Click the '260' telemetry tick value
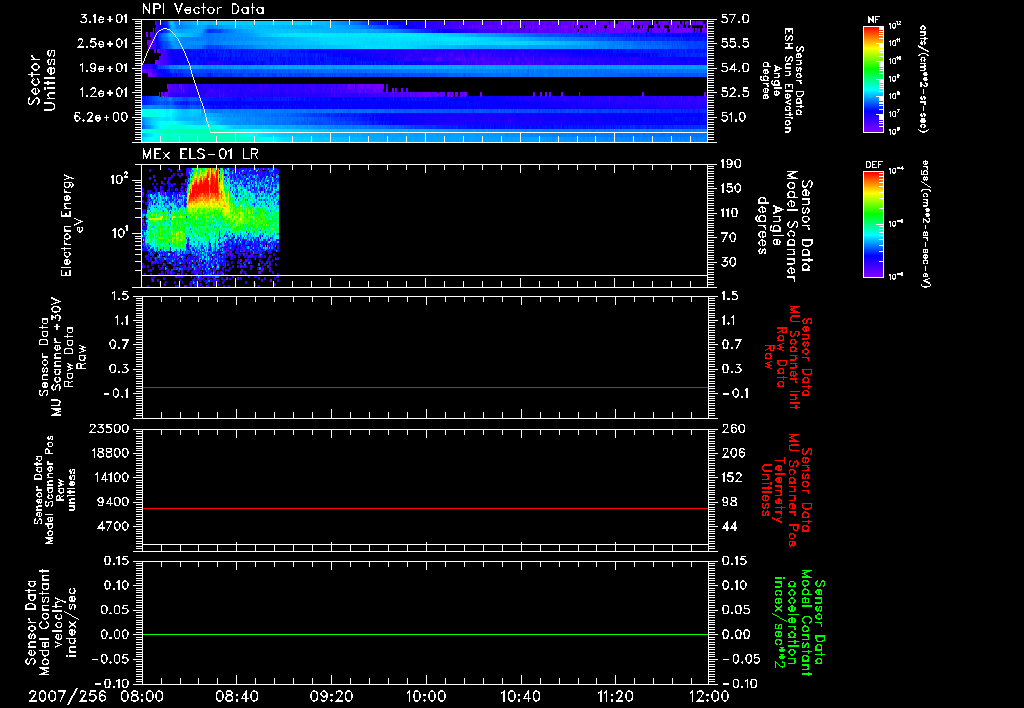 coord(731,428)
